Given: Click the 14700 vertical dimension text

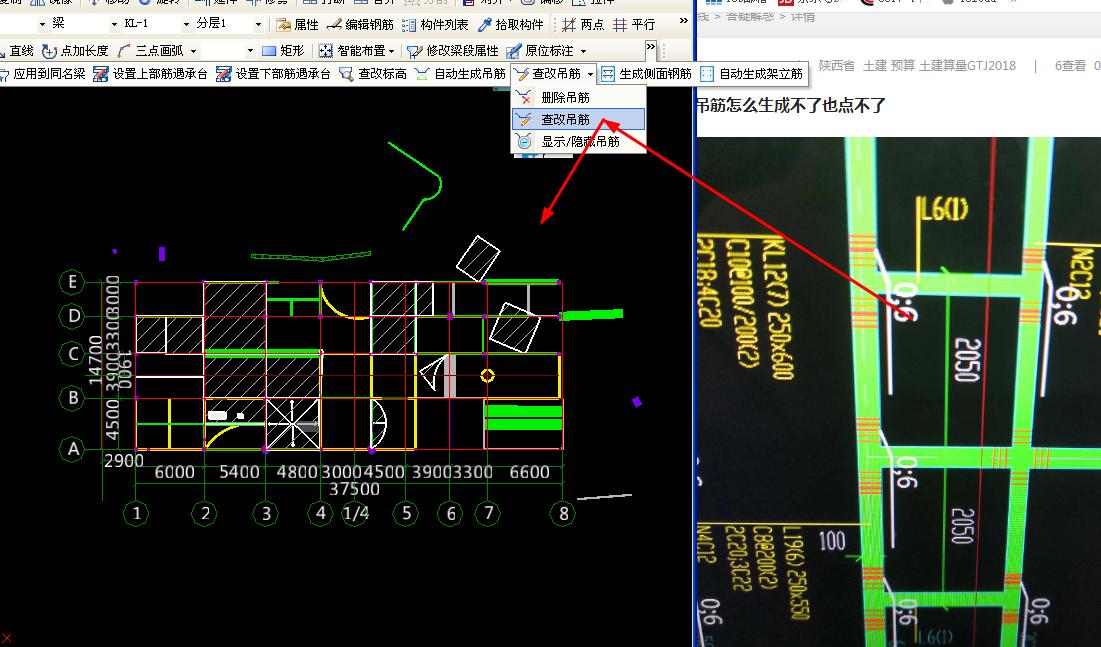Looking at the screenshot, I should point(95,360).
